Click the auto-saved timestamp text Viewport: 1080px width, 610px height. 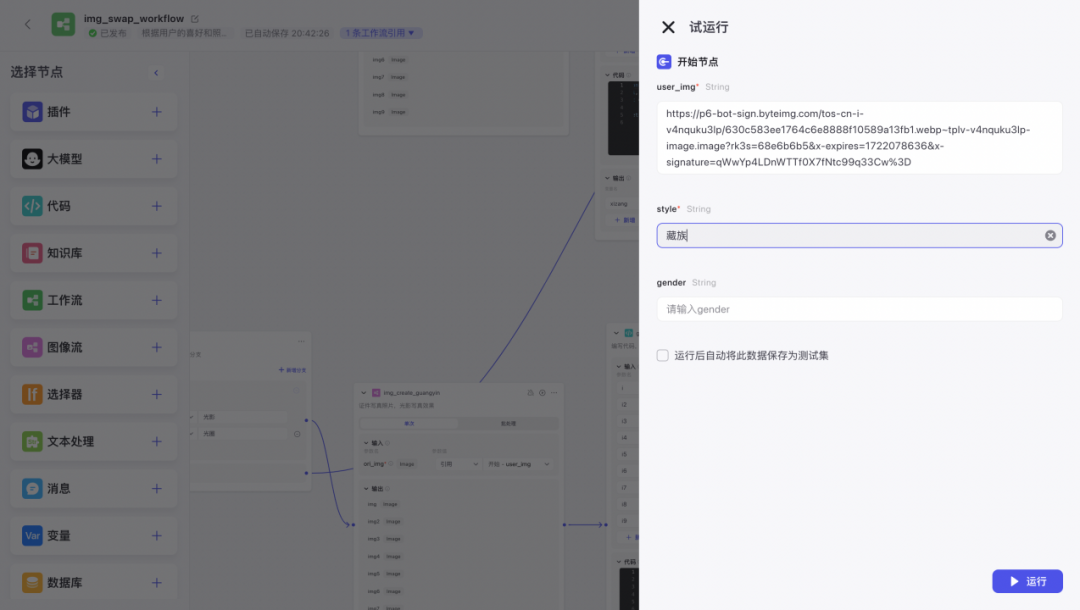click(x=287, y=33)
